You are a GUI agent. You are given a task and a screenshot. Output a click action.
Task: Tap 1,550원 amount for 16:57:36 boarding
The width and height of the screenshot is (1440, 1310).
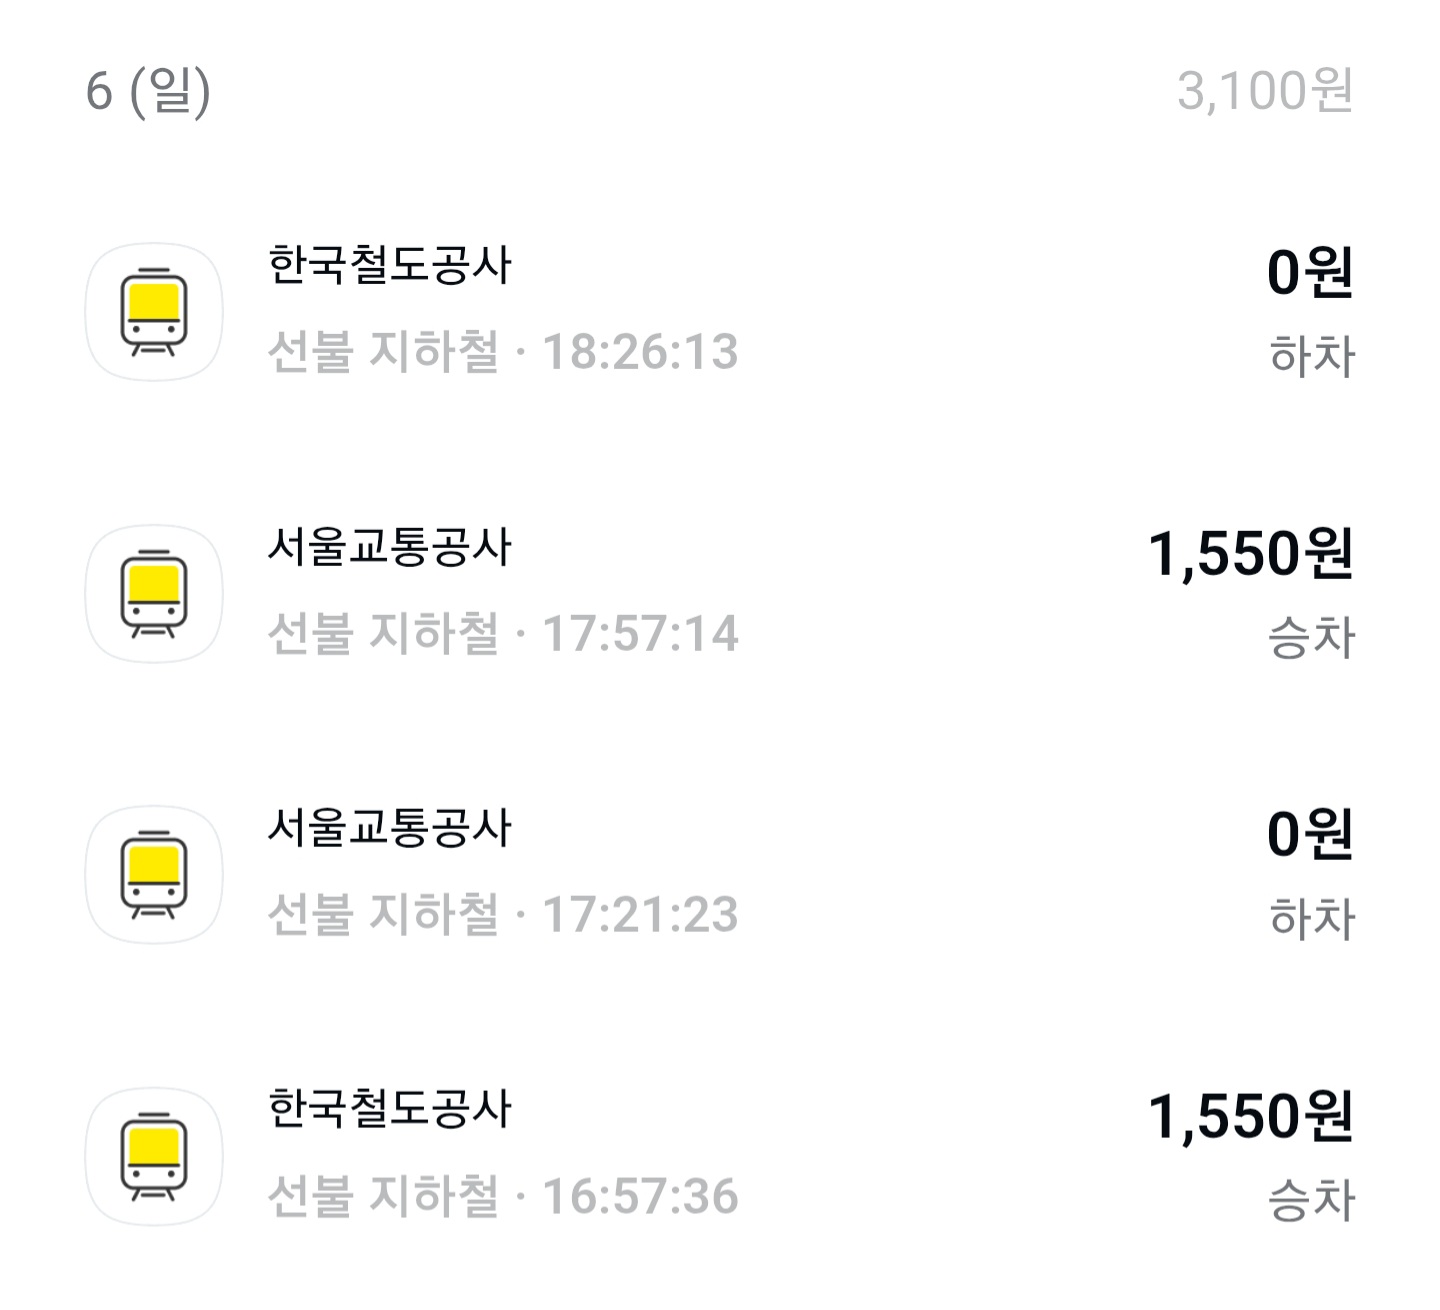(1250, 1117)
